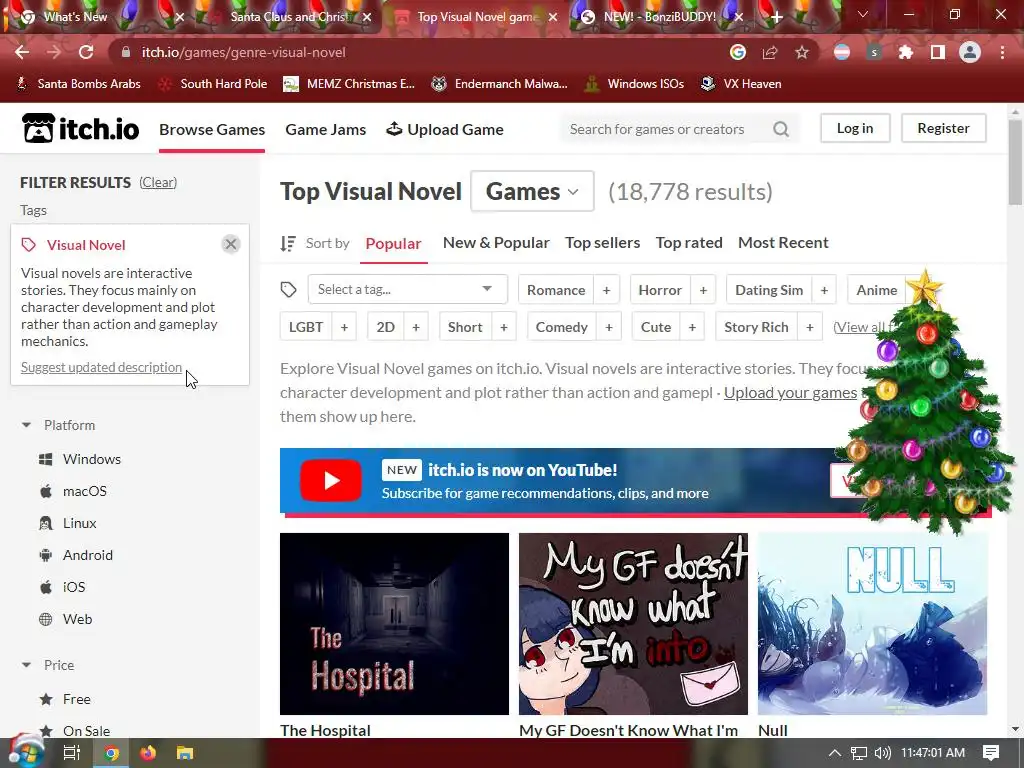This screenshot has height=768, width=1024.
Task: Open notification center icon
Action: click(991, 753)
